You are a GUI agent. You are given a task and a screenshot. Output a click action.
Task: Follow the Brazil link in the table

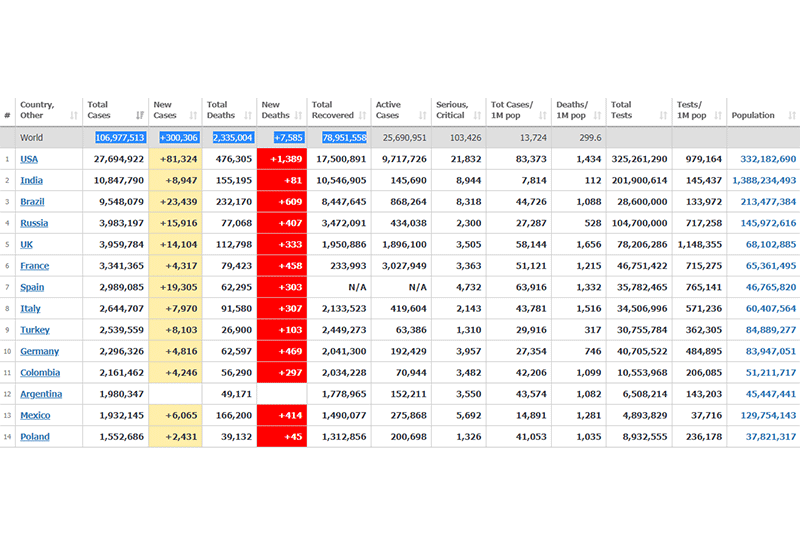click(x=33, y=202)
